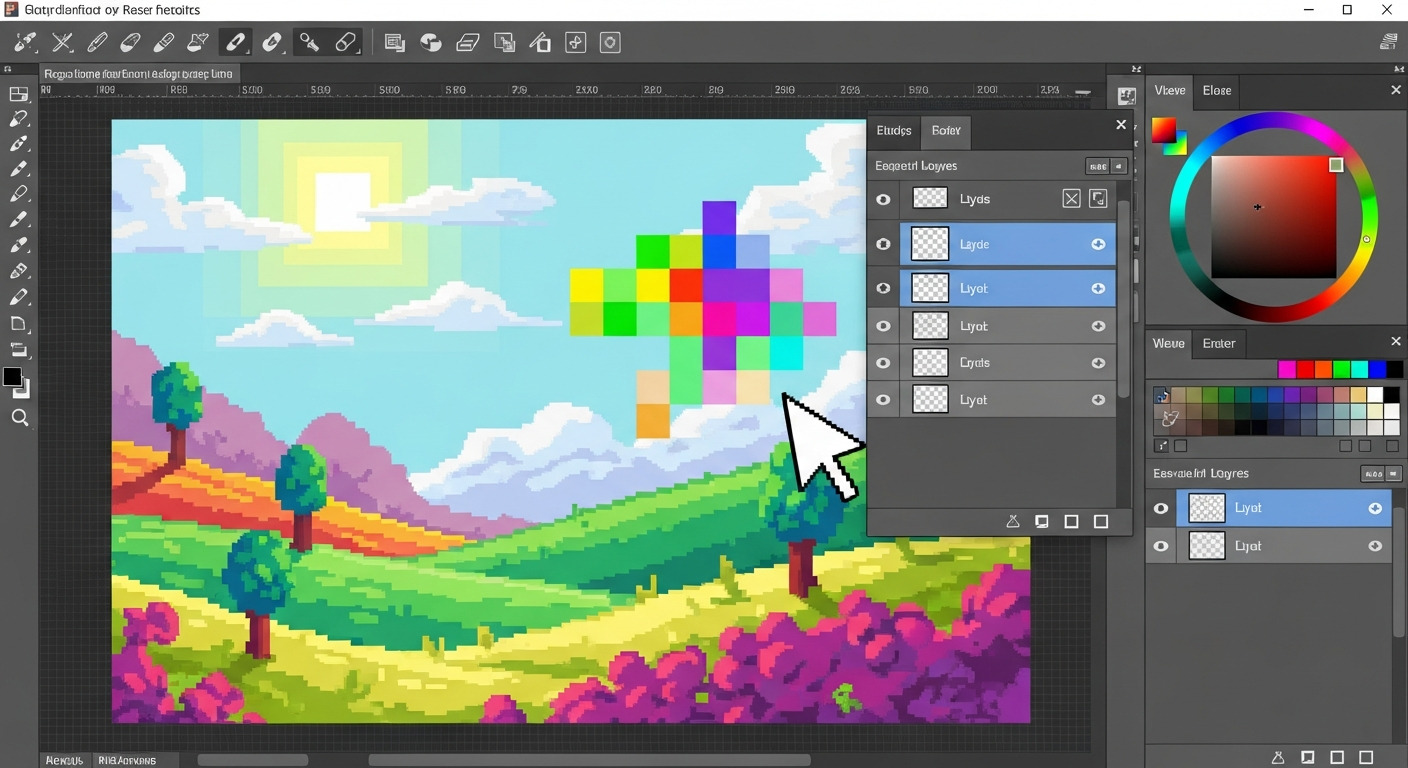Screen dimensions: 1408x768
Task: Select the Layde layer thumbnail
Action: click(930, 244)
